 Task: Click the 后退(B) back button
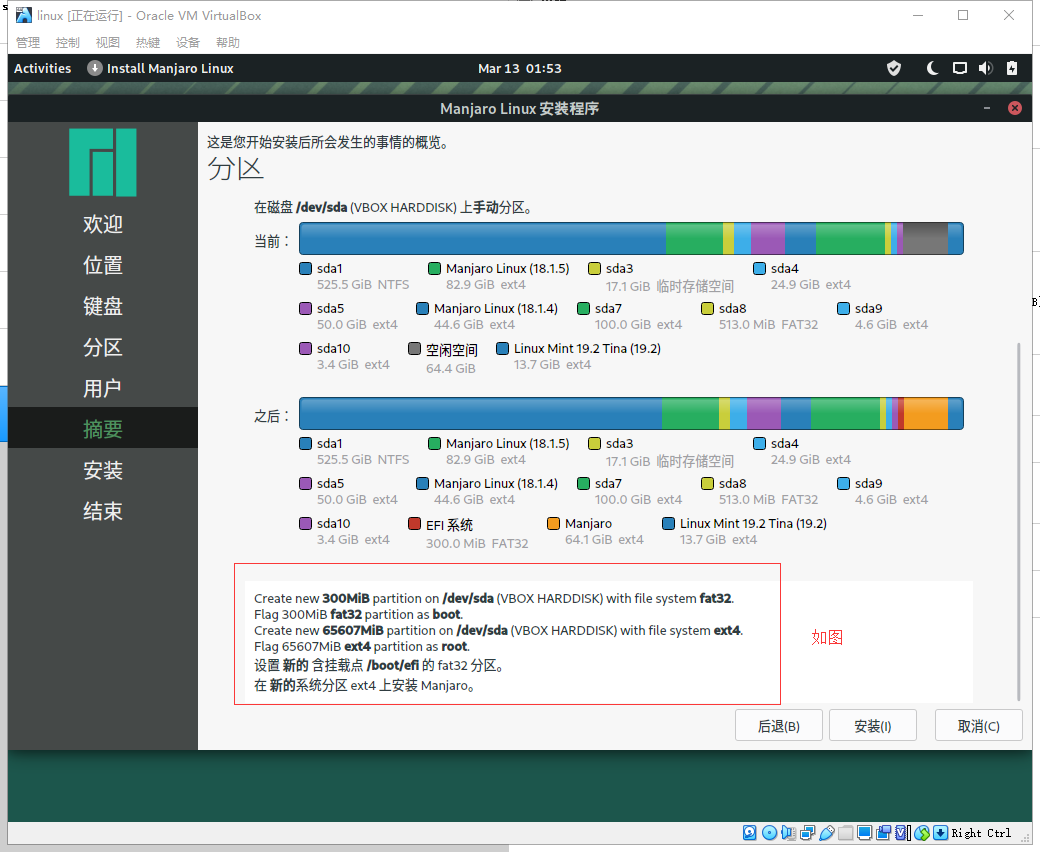778,726
